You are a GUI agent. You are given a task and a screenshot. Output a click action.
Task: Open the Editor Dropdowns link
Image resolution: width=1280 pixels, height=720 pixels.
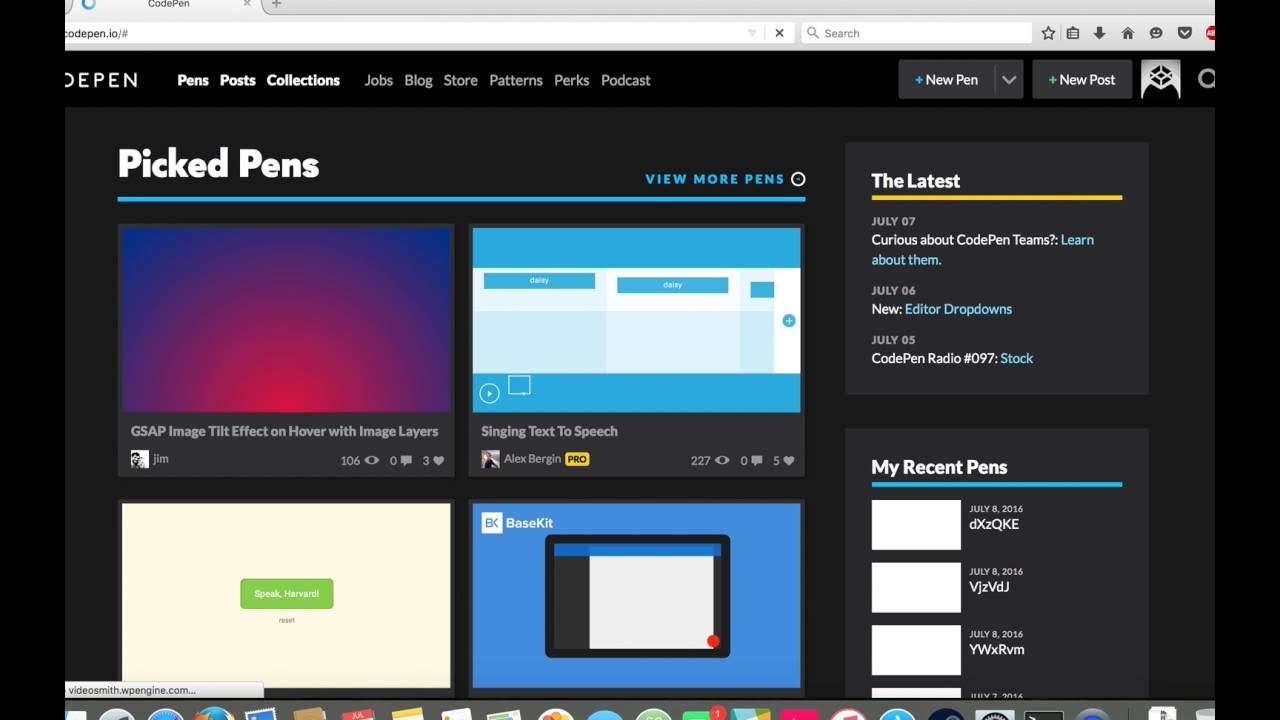(958, 309)
